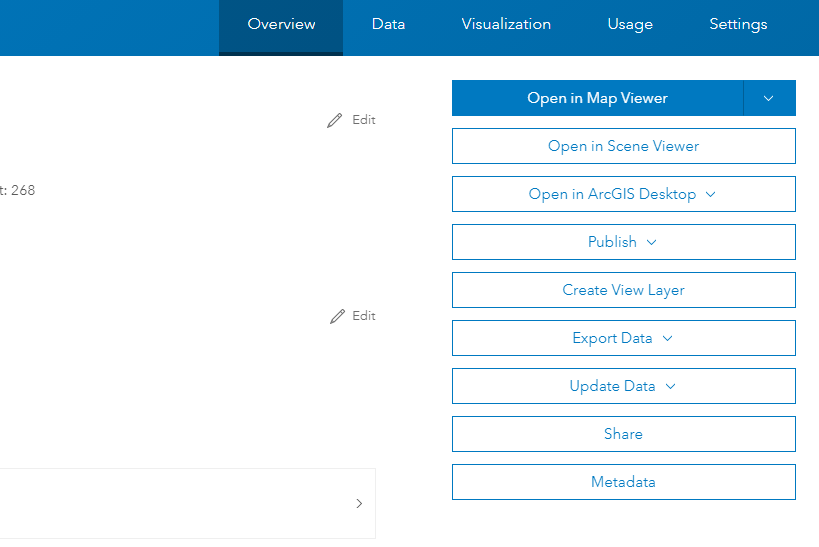Click the right chevron in the bottom card
819x547 pixels.
pyautogui.click(x=359, y=504)
